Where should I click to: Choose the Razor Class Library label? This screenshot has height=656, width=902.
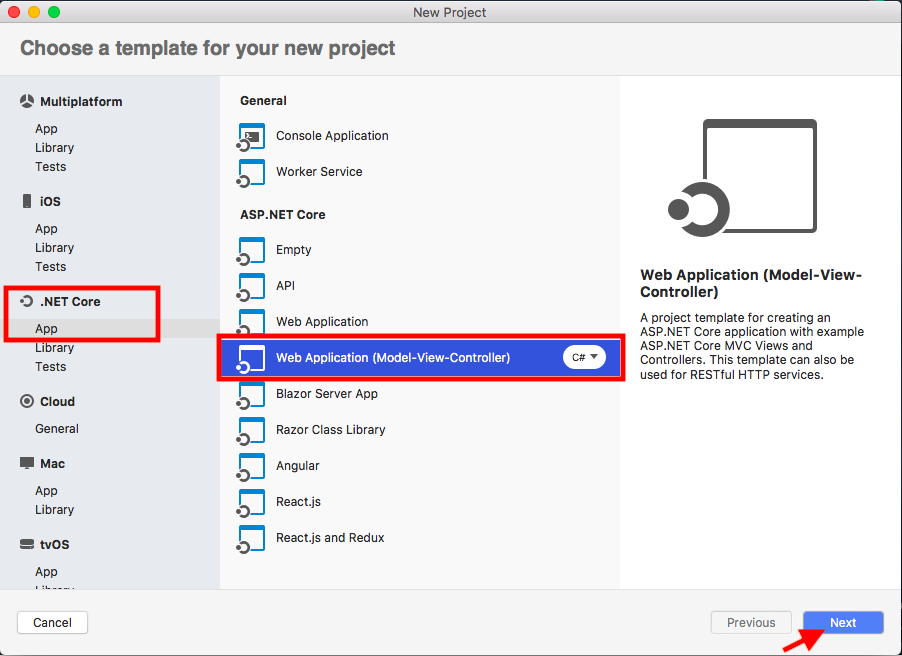click(x=331, y=430)
